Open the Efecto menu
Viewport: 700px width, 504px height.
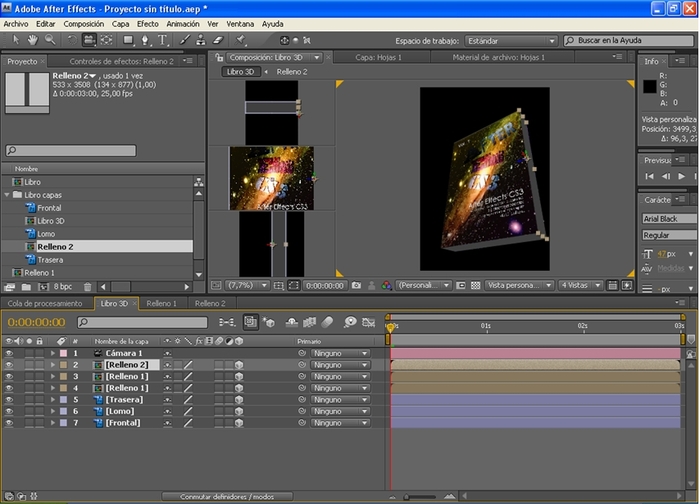(x=147, y=24)
